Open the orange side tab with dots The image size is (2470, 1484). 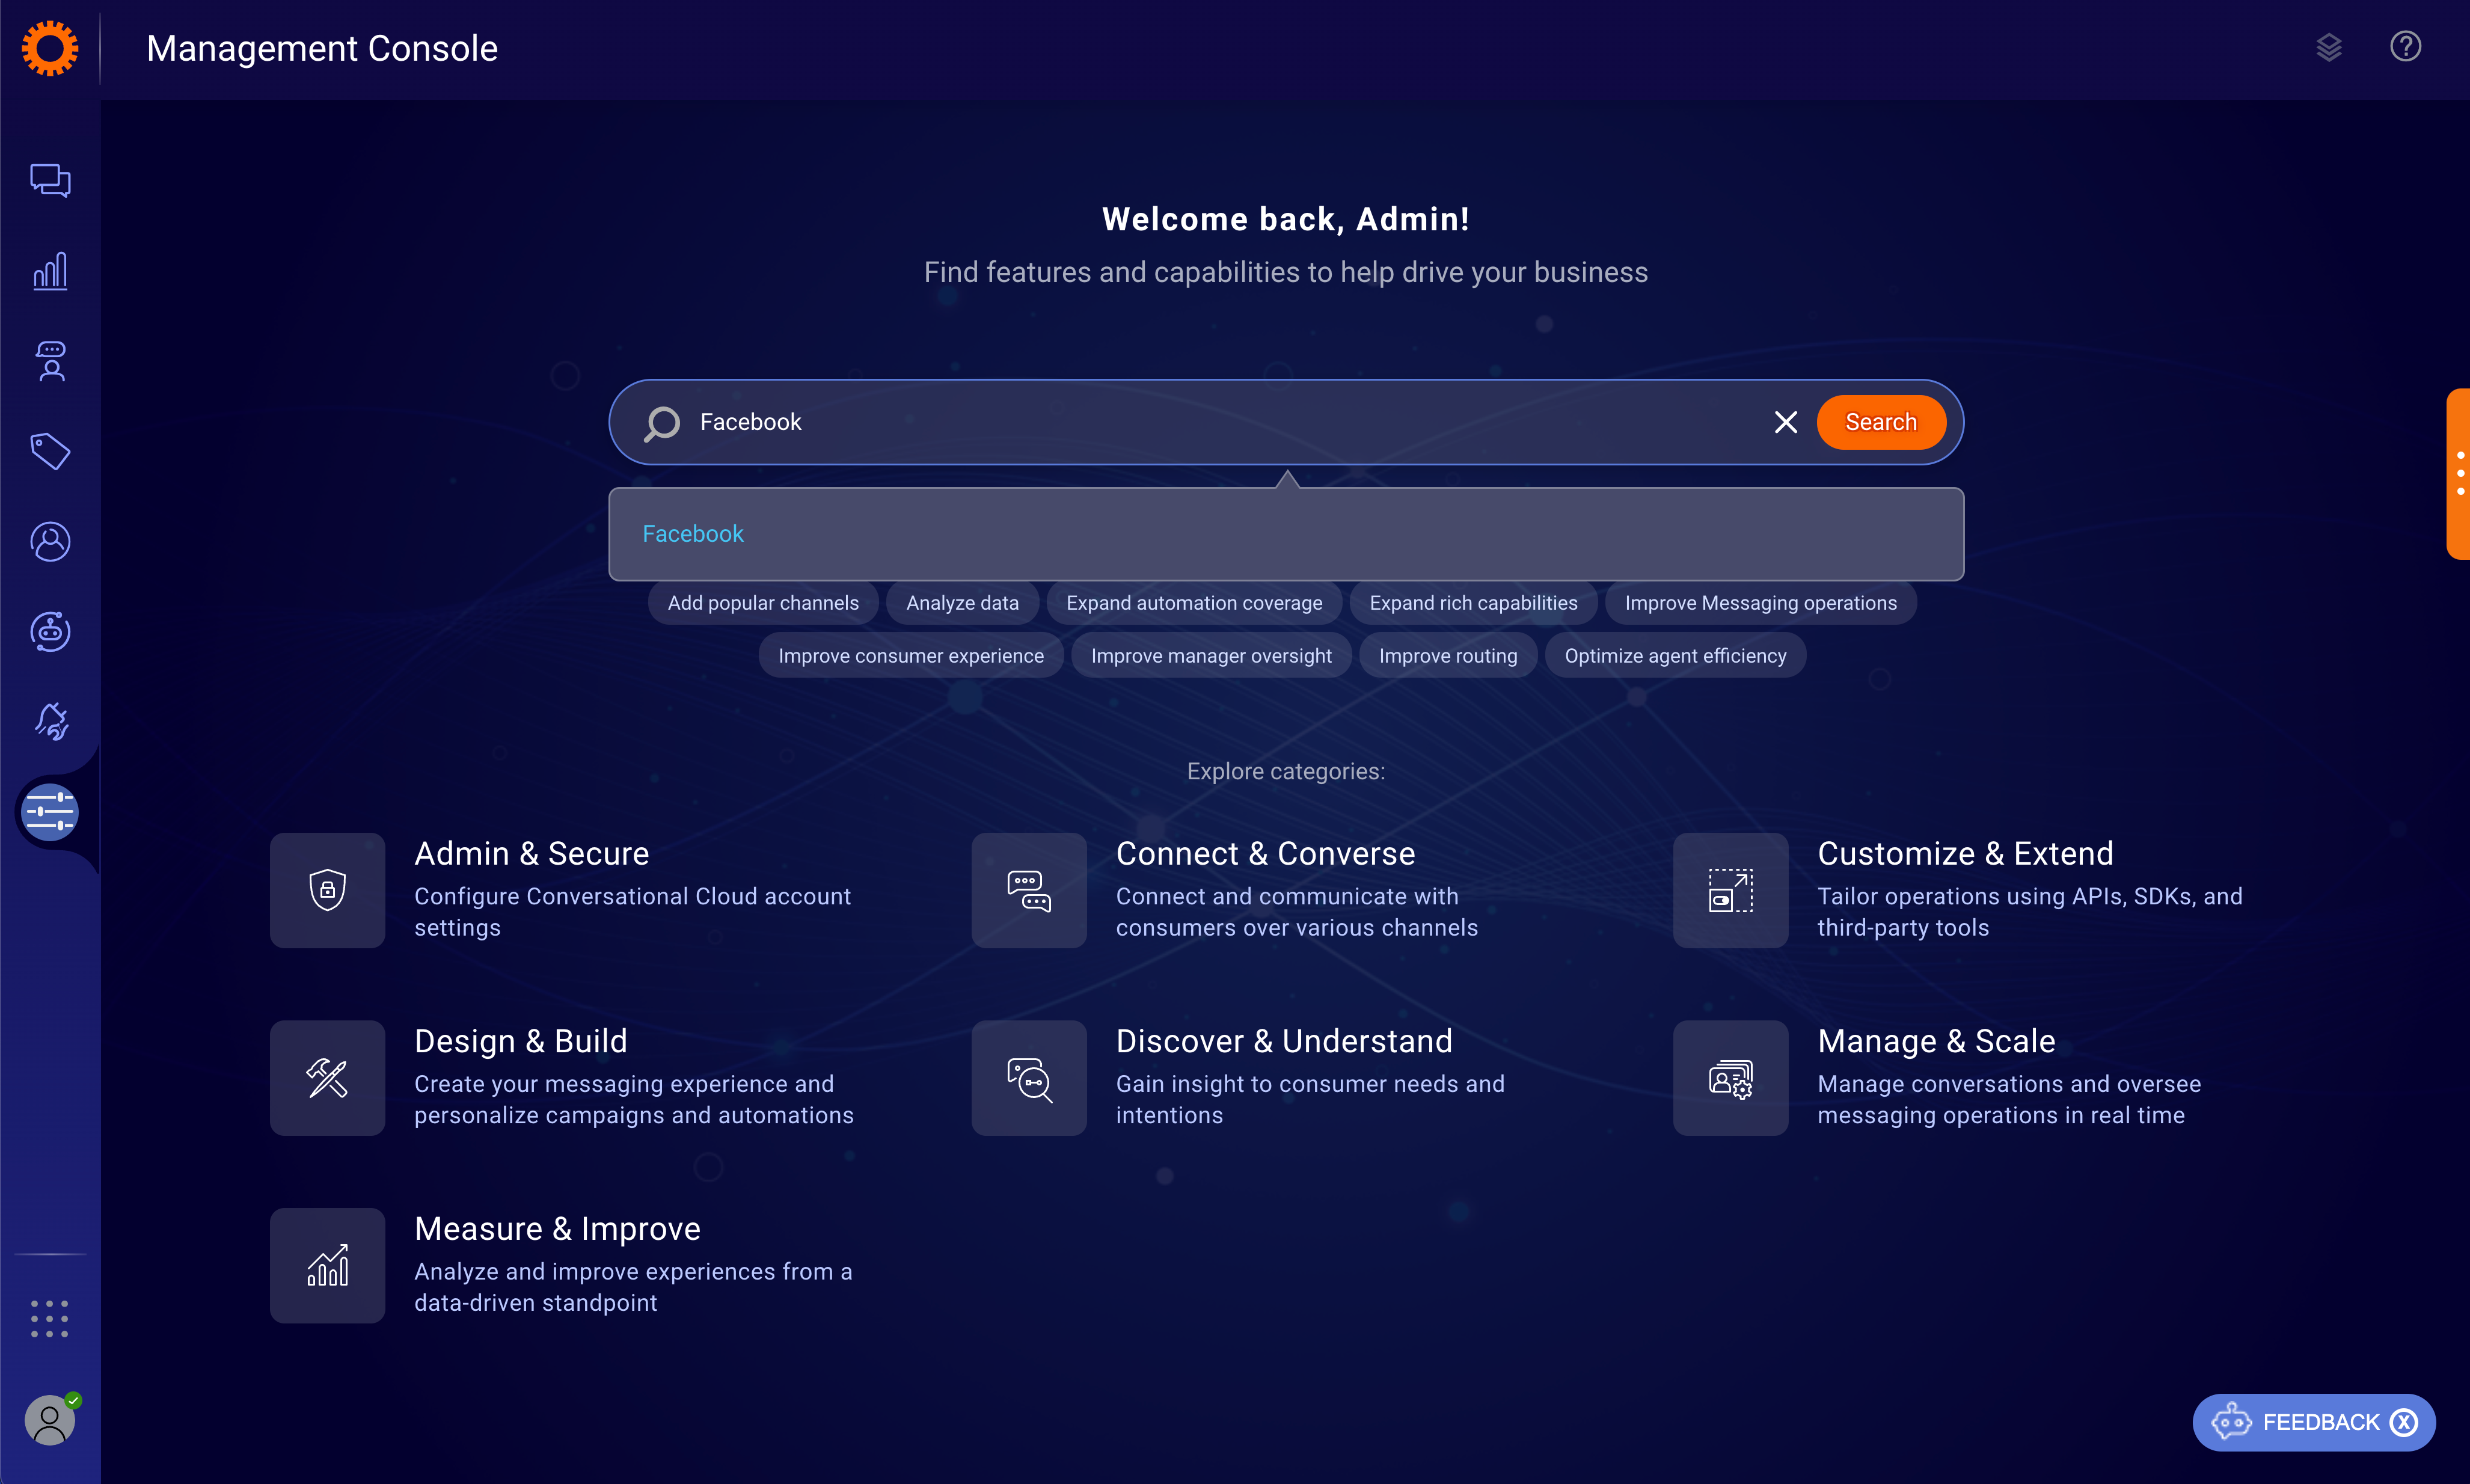pos(2459,474)
